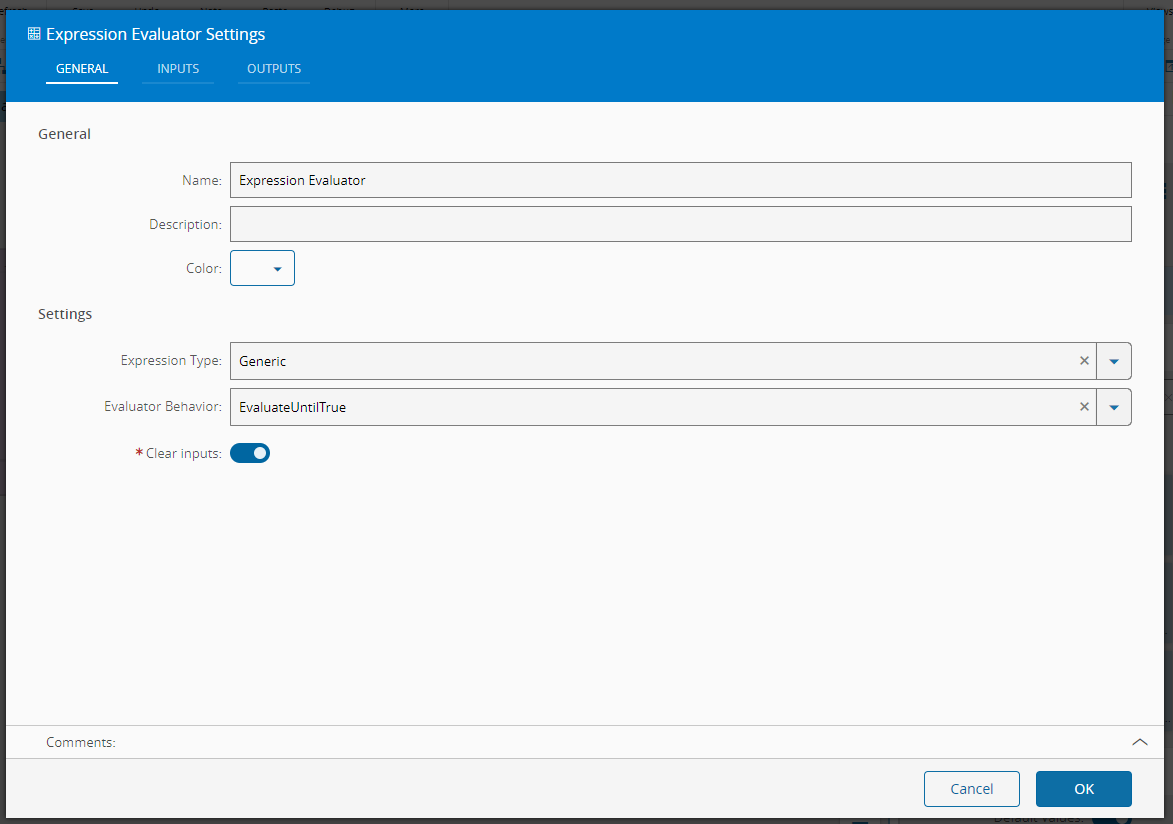This screenshot has height=824, width=1173.
Task: Click the EvaluateUntilTrue value in Evaluator Behavior
Action: click(292, 407)
